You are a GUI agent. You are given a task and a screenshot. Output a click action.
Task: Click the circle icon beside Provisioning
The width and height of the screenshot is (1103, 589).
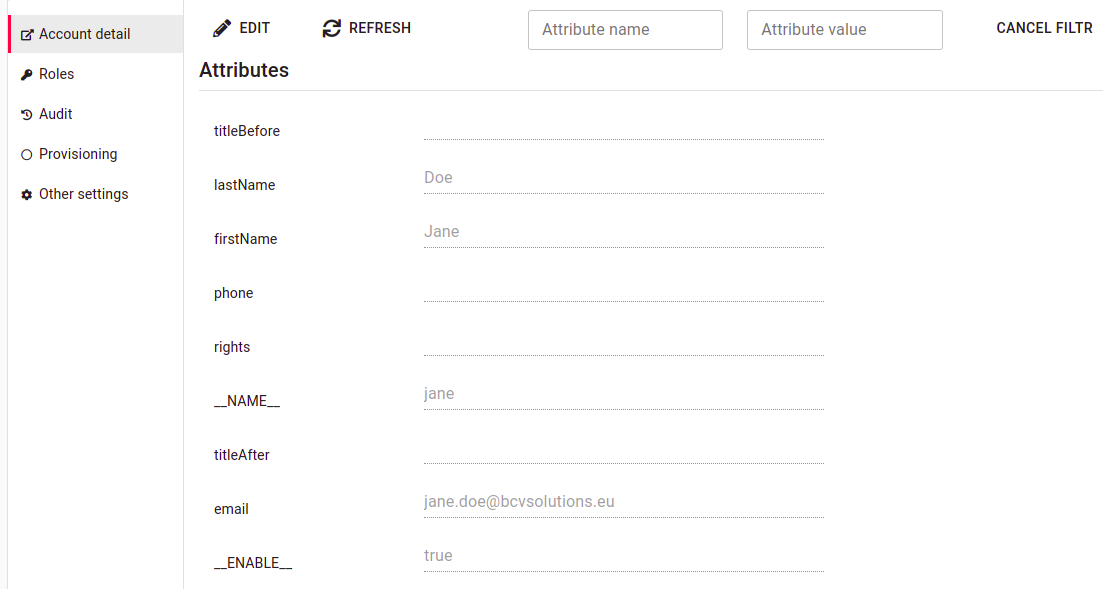(27, 155)
